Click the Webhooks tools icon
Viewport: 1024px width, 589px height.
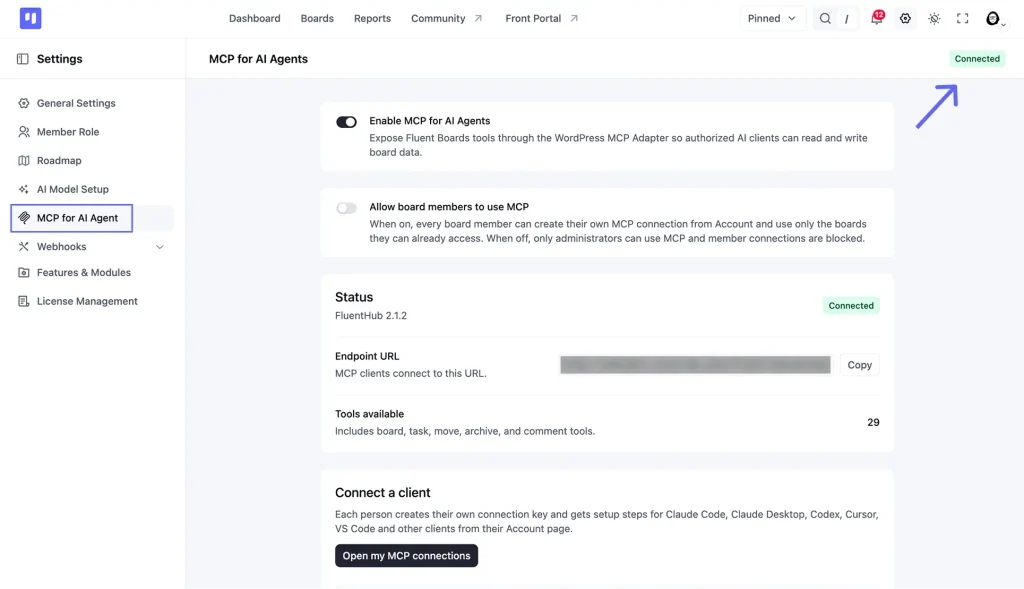coord(24,247)
